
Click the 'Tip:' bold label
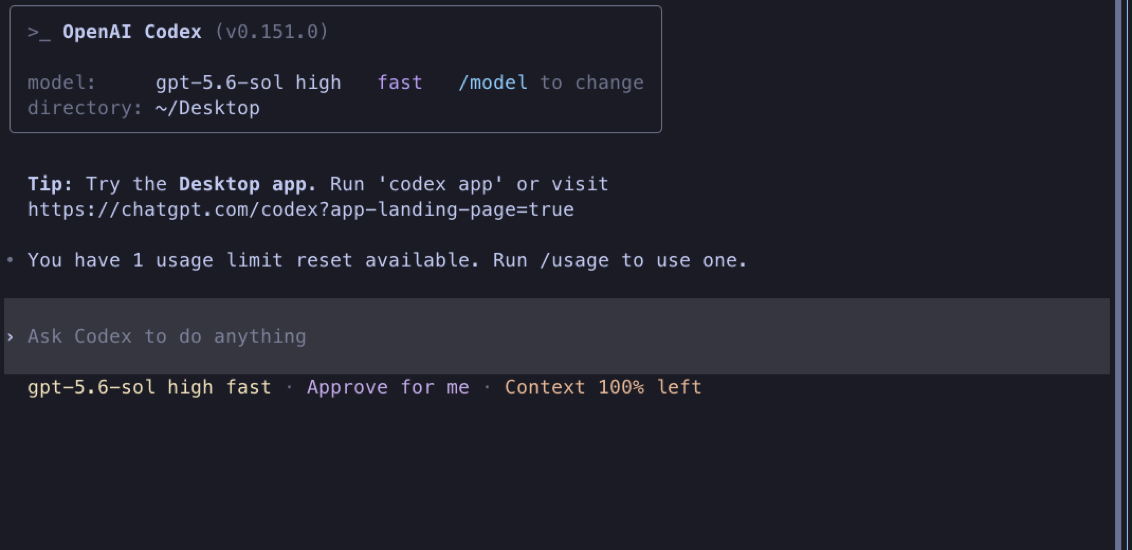(51, 184)
